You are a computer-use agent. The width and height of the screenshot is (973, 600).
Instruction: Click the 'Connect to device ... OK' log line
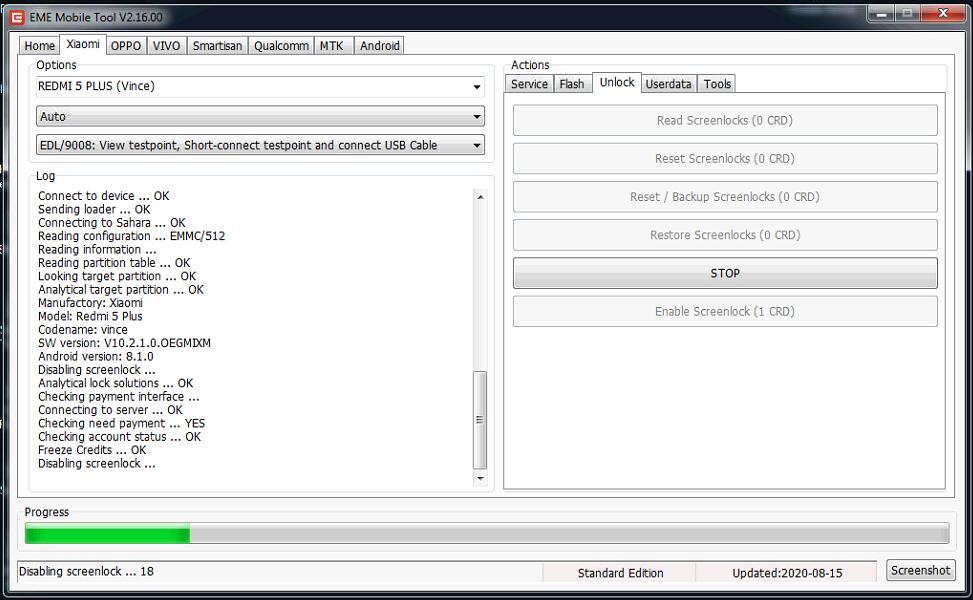tap(104, 196)
